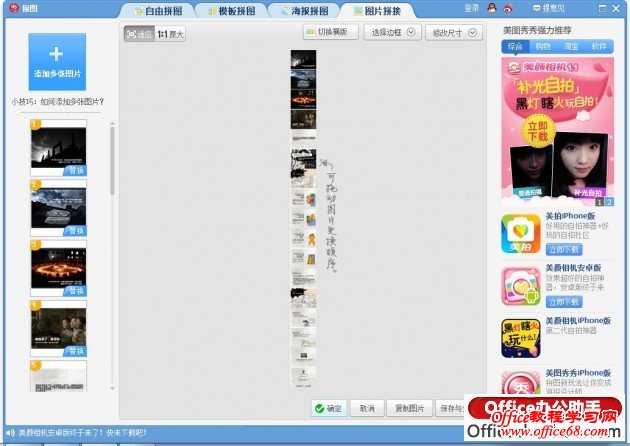
Task: Select the 软件 recommendation tab
Action: pos(599,46)
